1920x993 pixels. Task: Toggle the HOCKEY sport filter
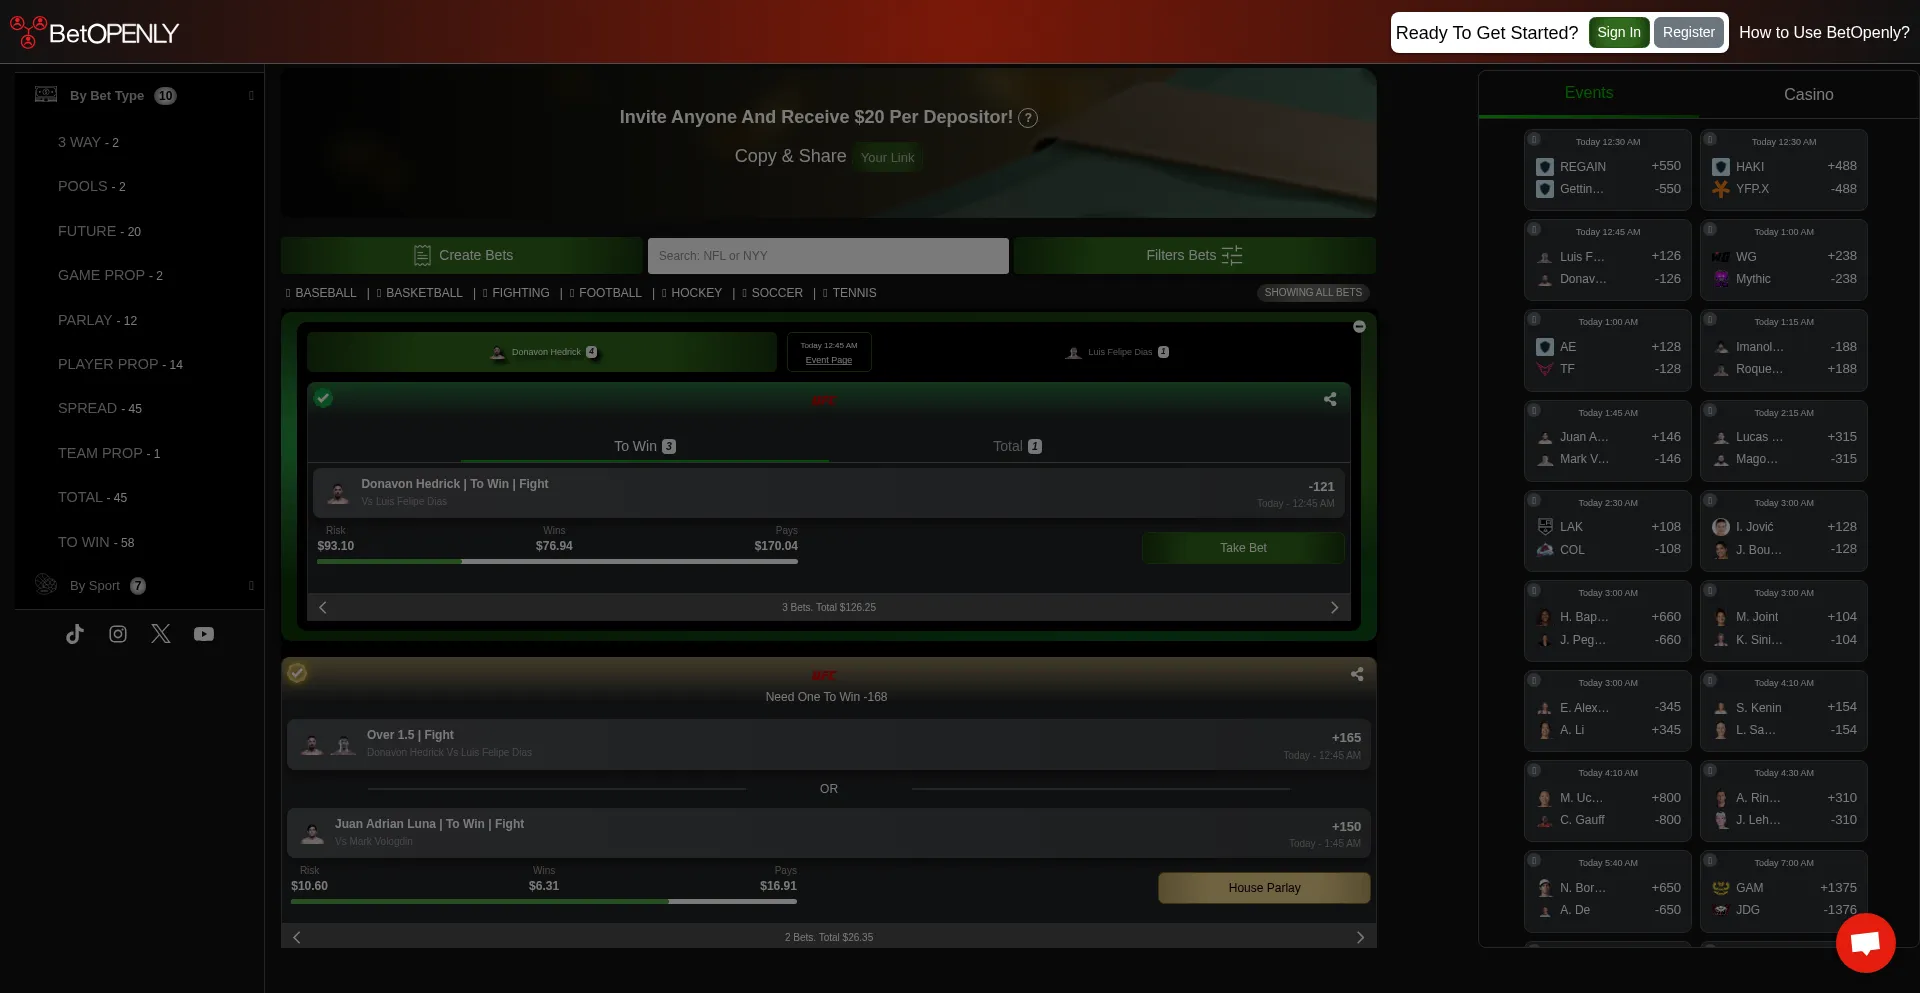692,293
